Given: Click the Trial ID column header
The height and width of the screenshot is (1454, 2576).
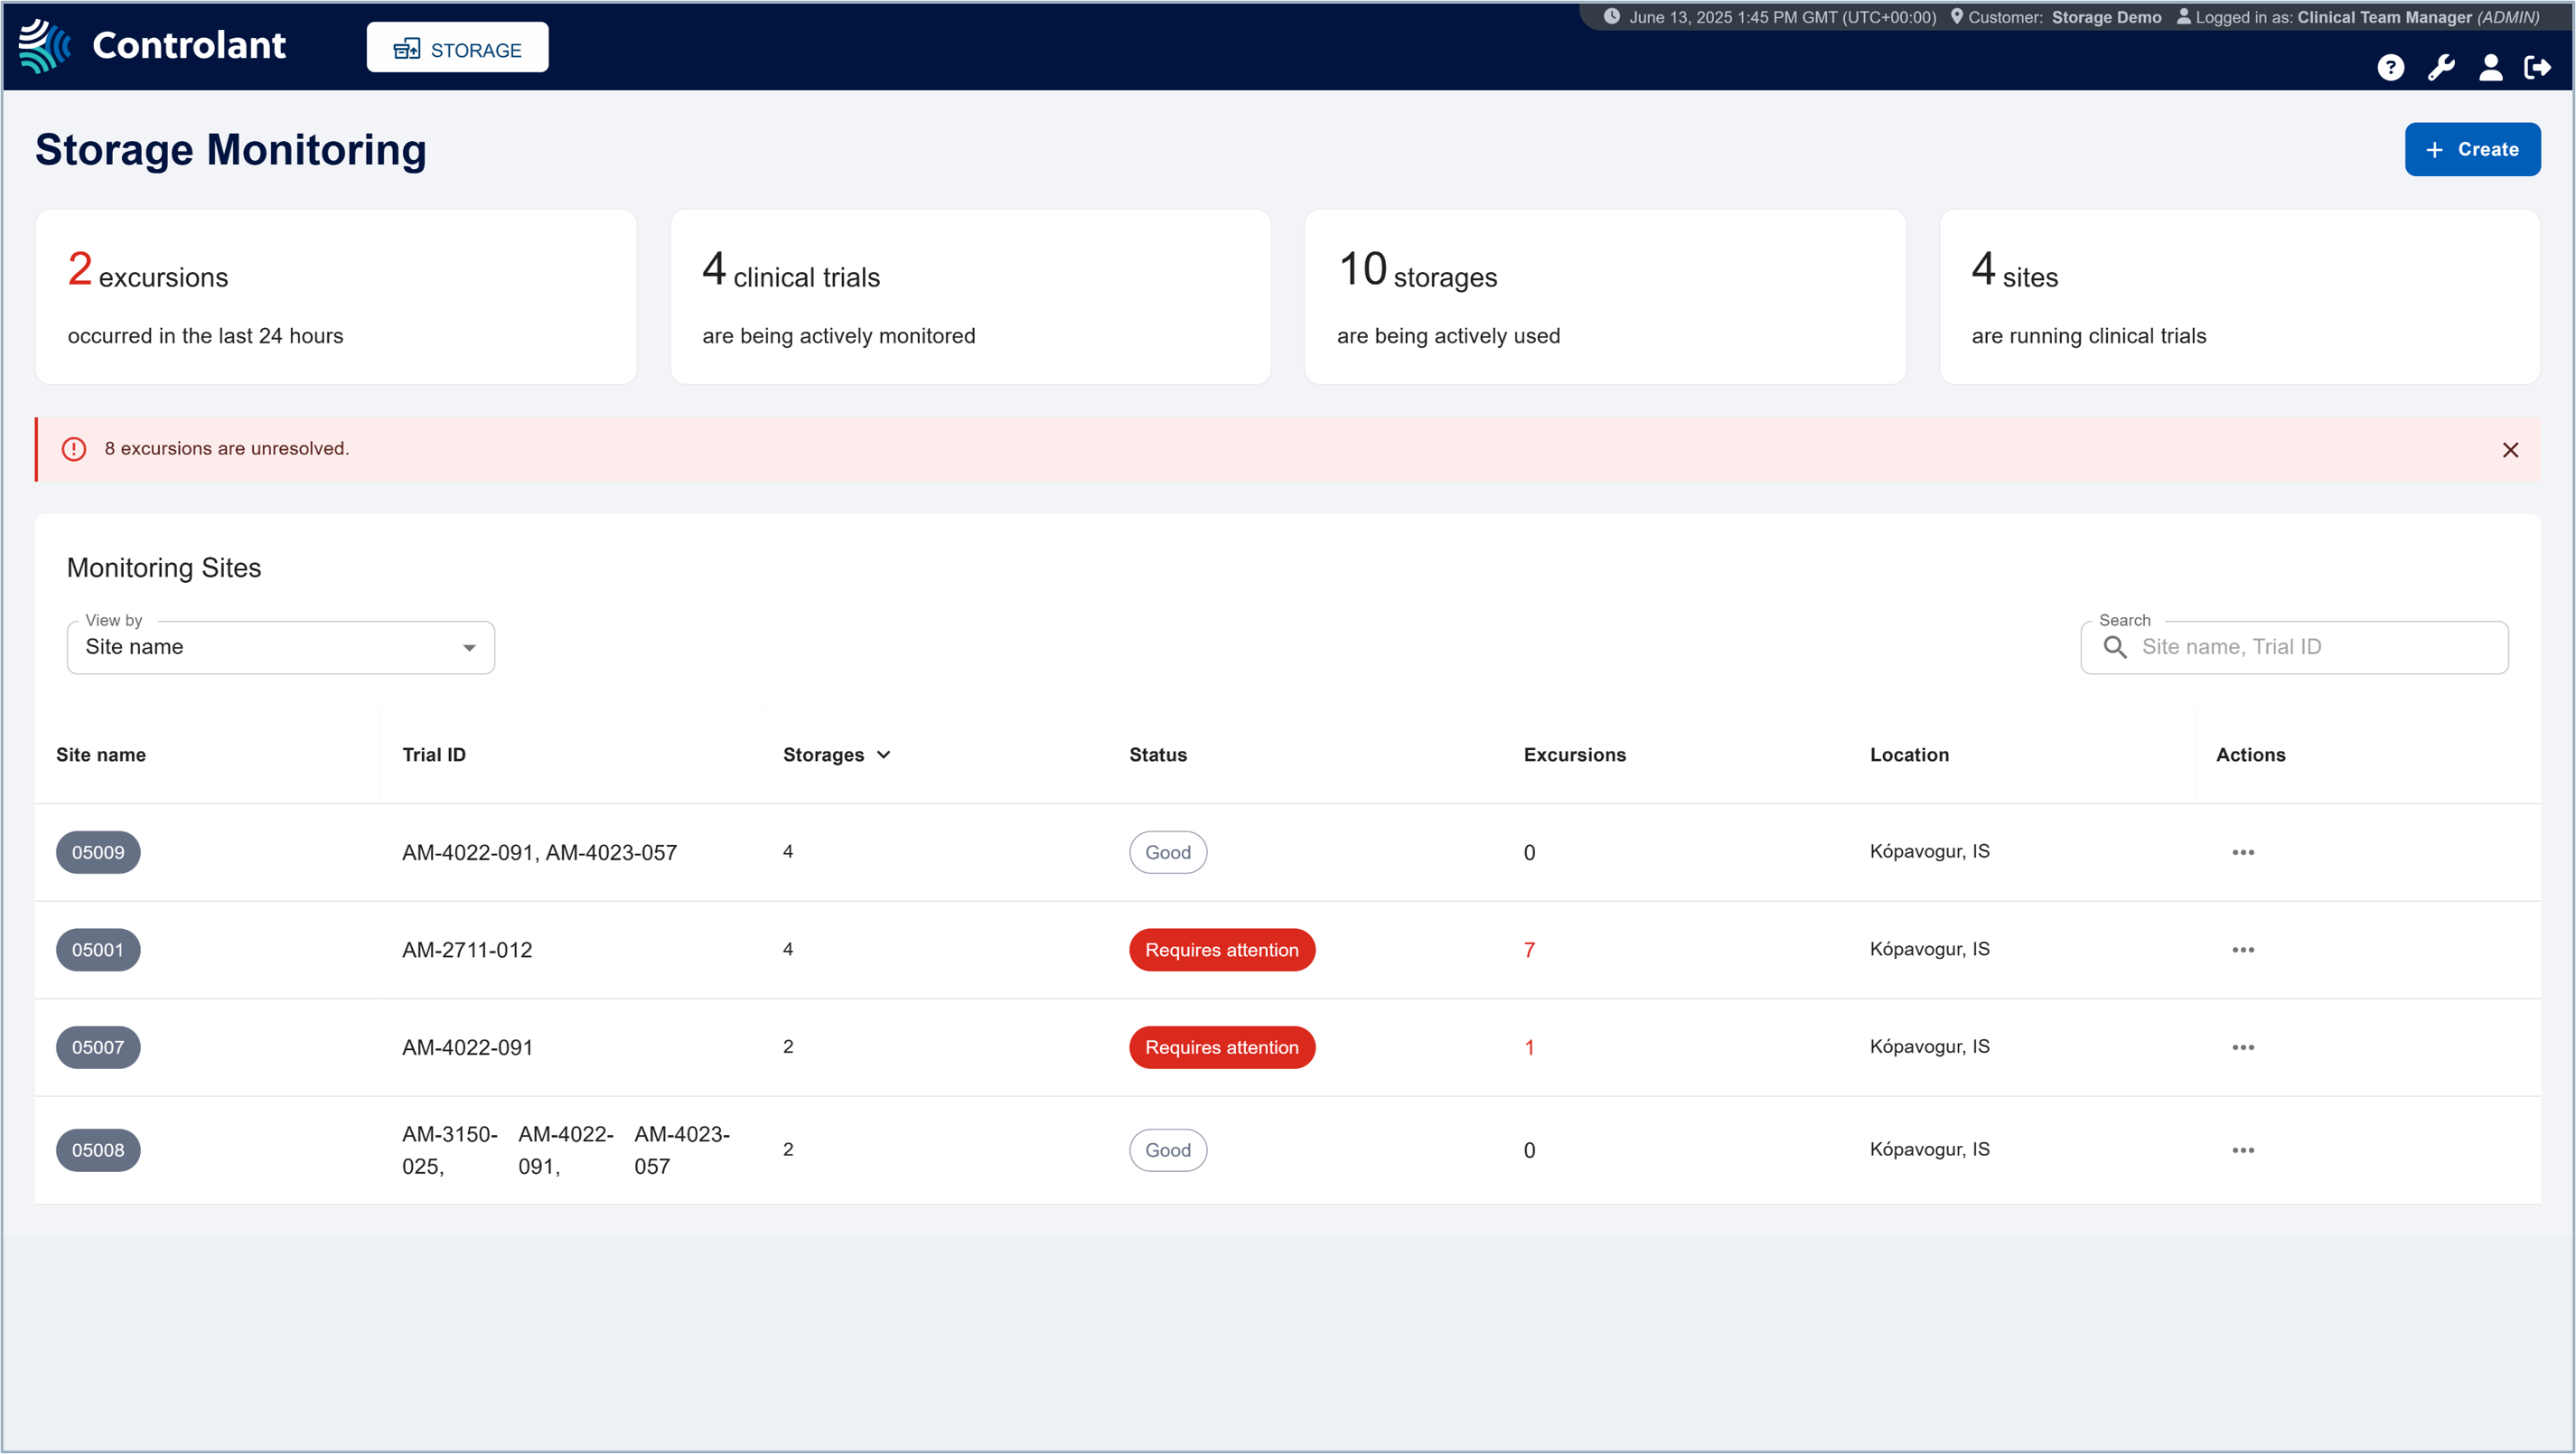Looking at the screenshot, I should (x=434, y=755).
